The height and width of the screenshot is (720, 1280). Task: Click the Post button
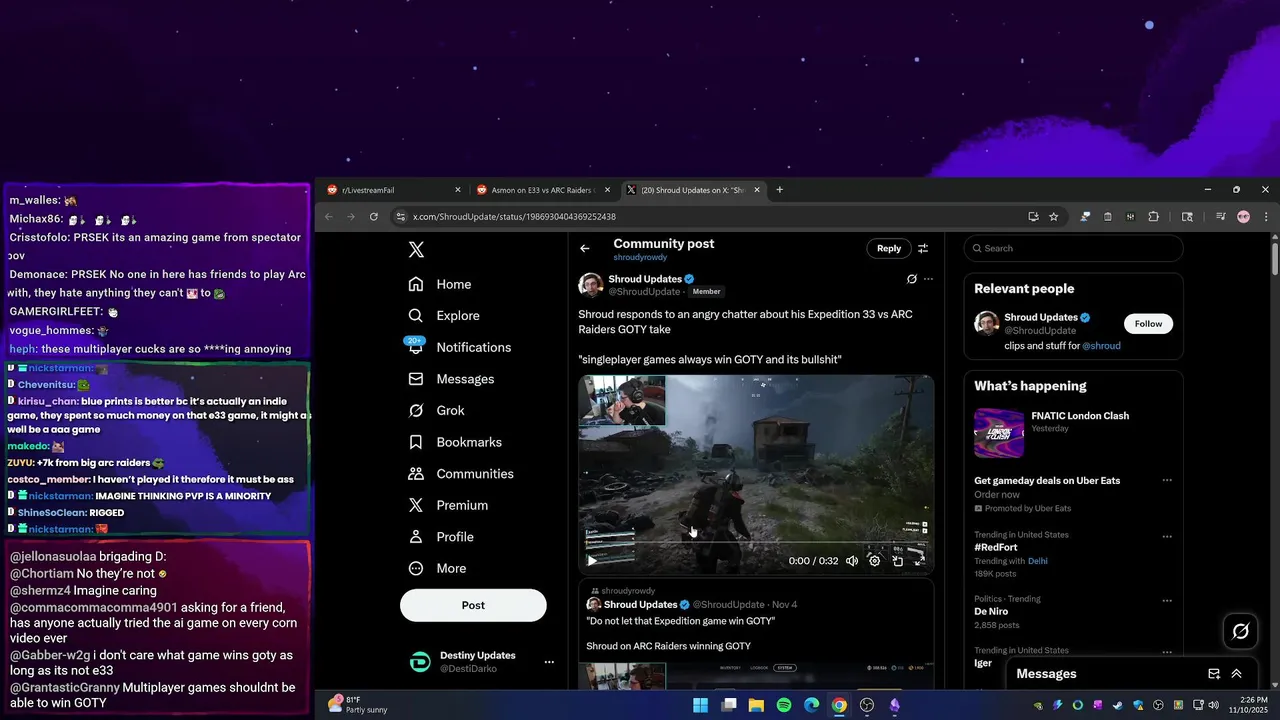pyautogui.click(x=473, y=605)
